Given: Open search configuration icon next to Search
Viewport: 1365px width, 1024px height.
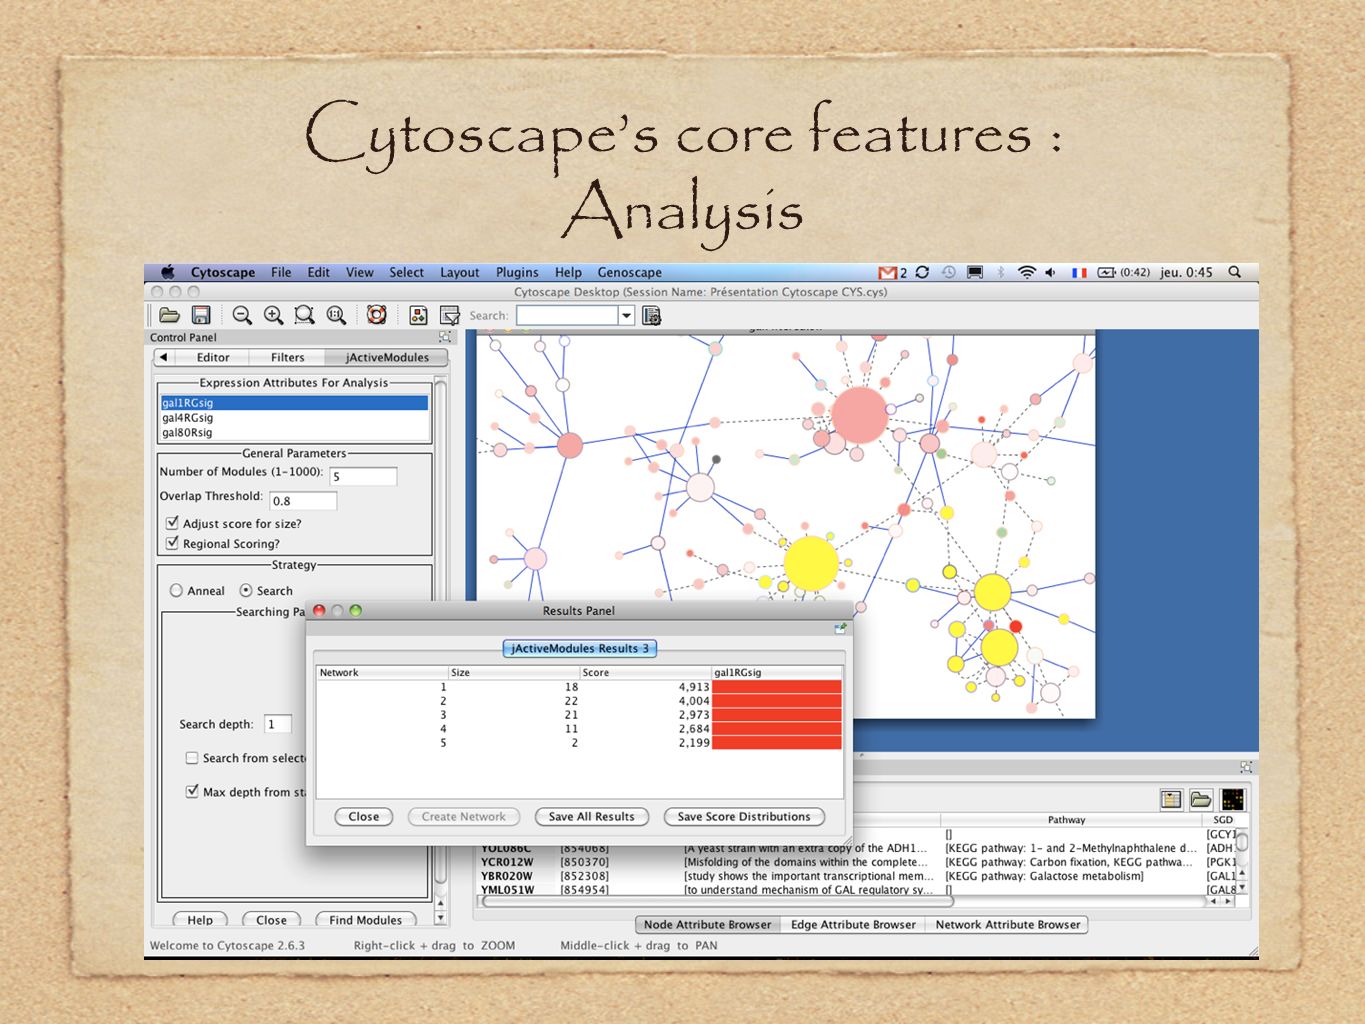Looking at the screenshot, I should click(x=652, y=316).
